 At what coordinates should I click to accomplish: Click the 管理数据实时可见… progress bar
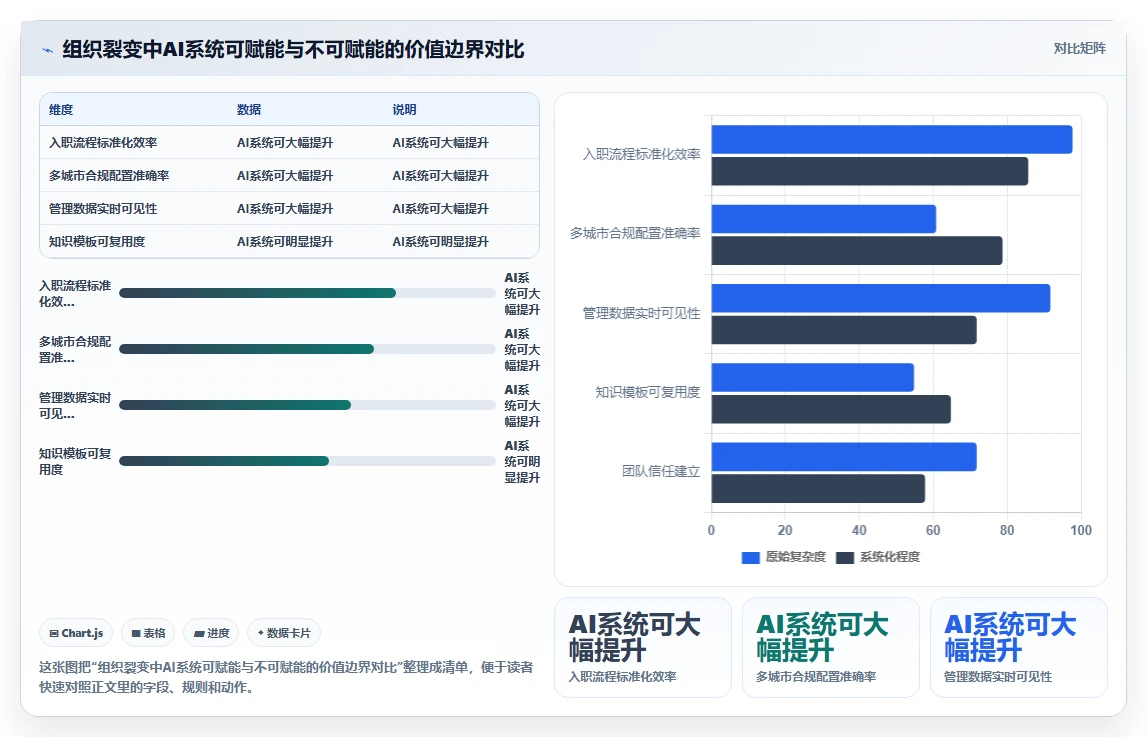click(x=307, y=405)
